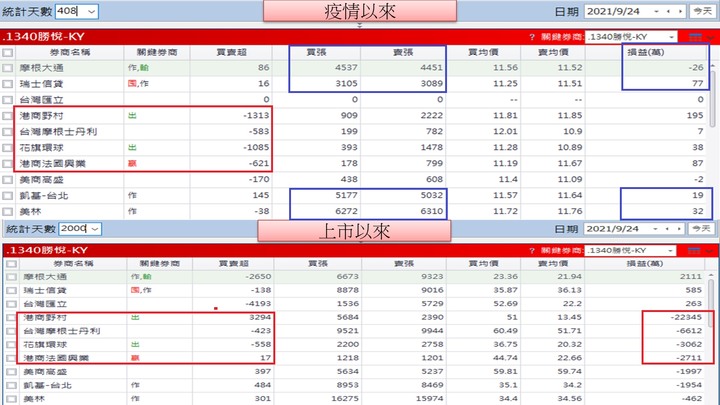Open help icon in the 2000-day panel header
The width and height of the screenshot is (720, 405).
pos(532,251)
